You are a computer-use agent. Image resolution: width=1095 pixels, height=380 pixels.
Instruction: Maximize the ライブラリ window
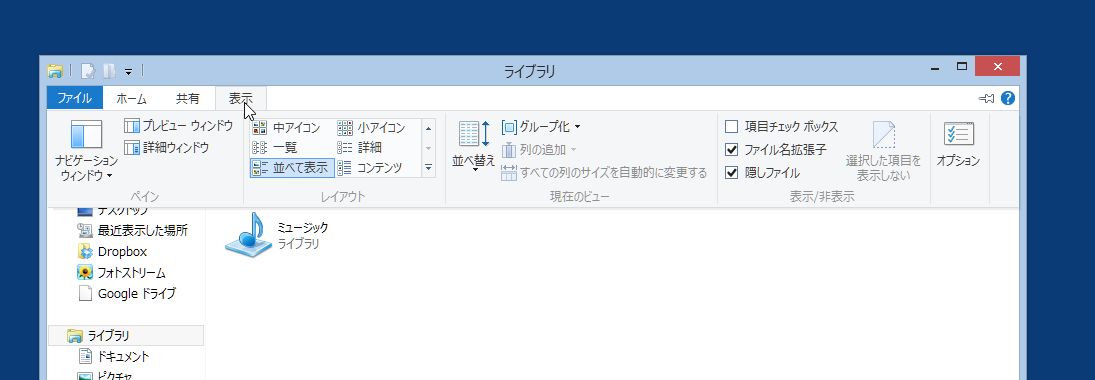coord(962,67)
